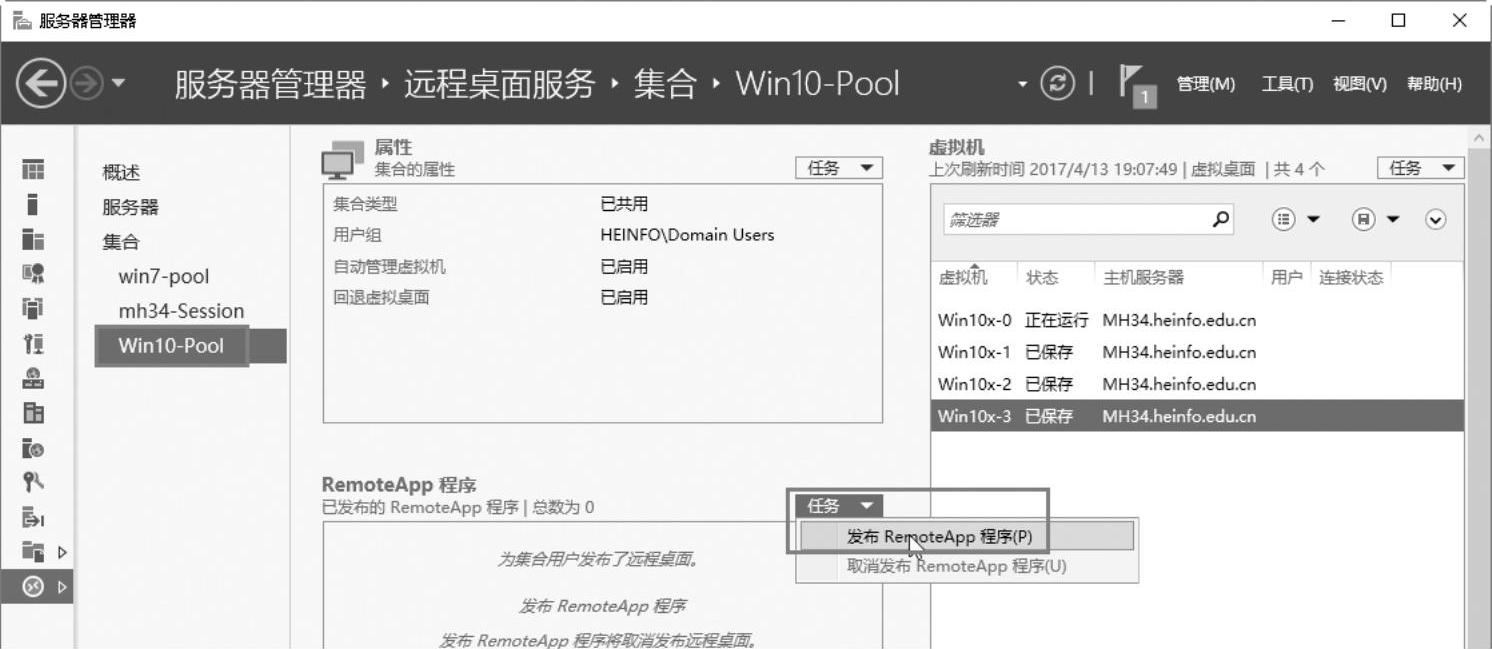This screenshot has width=1492, height=649.
Task: Select the Local Server sidebar icon
Action: click(x=34, y=204)
